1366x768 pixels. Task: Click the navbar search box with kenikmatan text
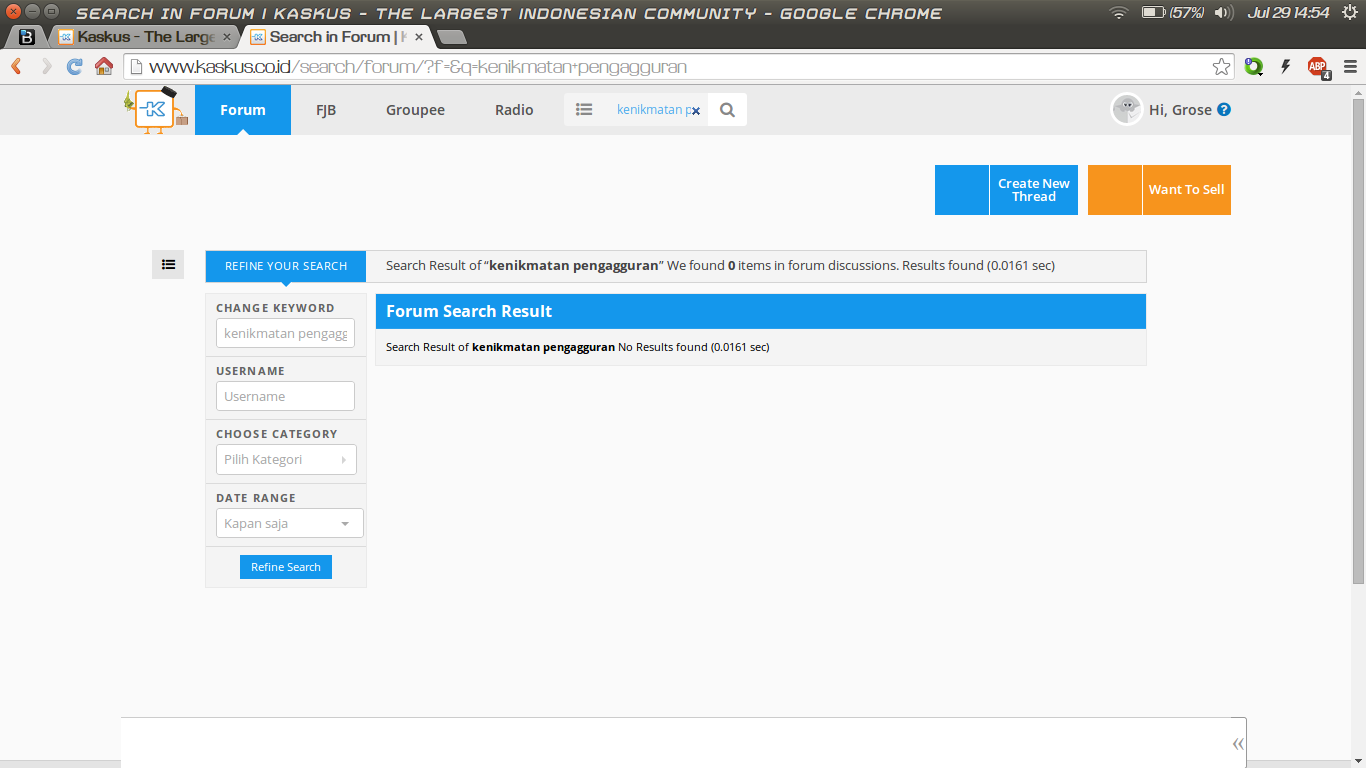coord(655,110)
